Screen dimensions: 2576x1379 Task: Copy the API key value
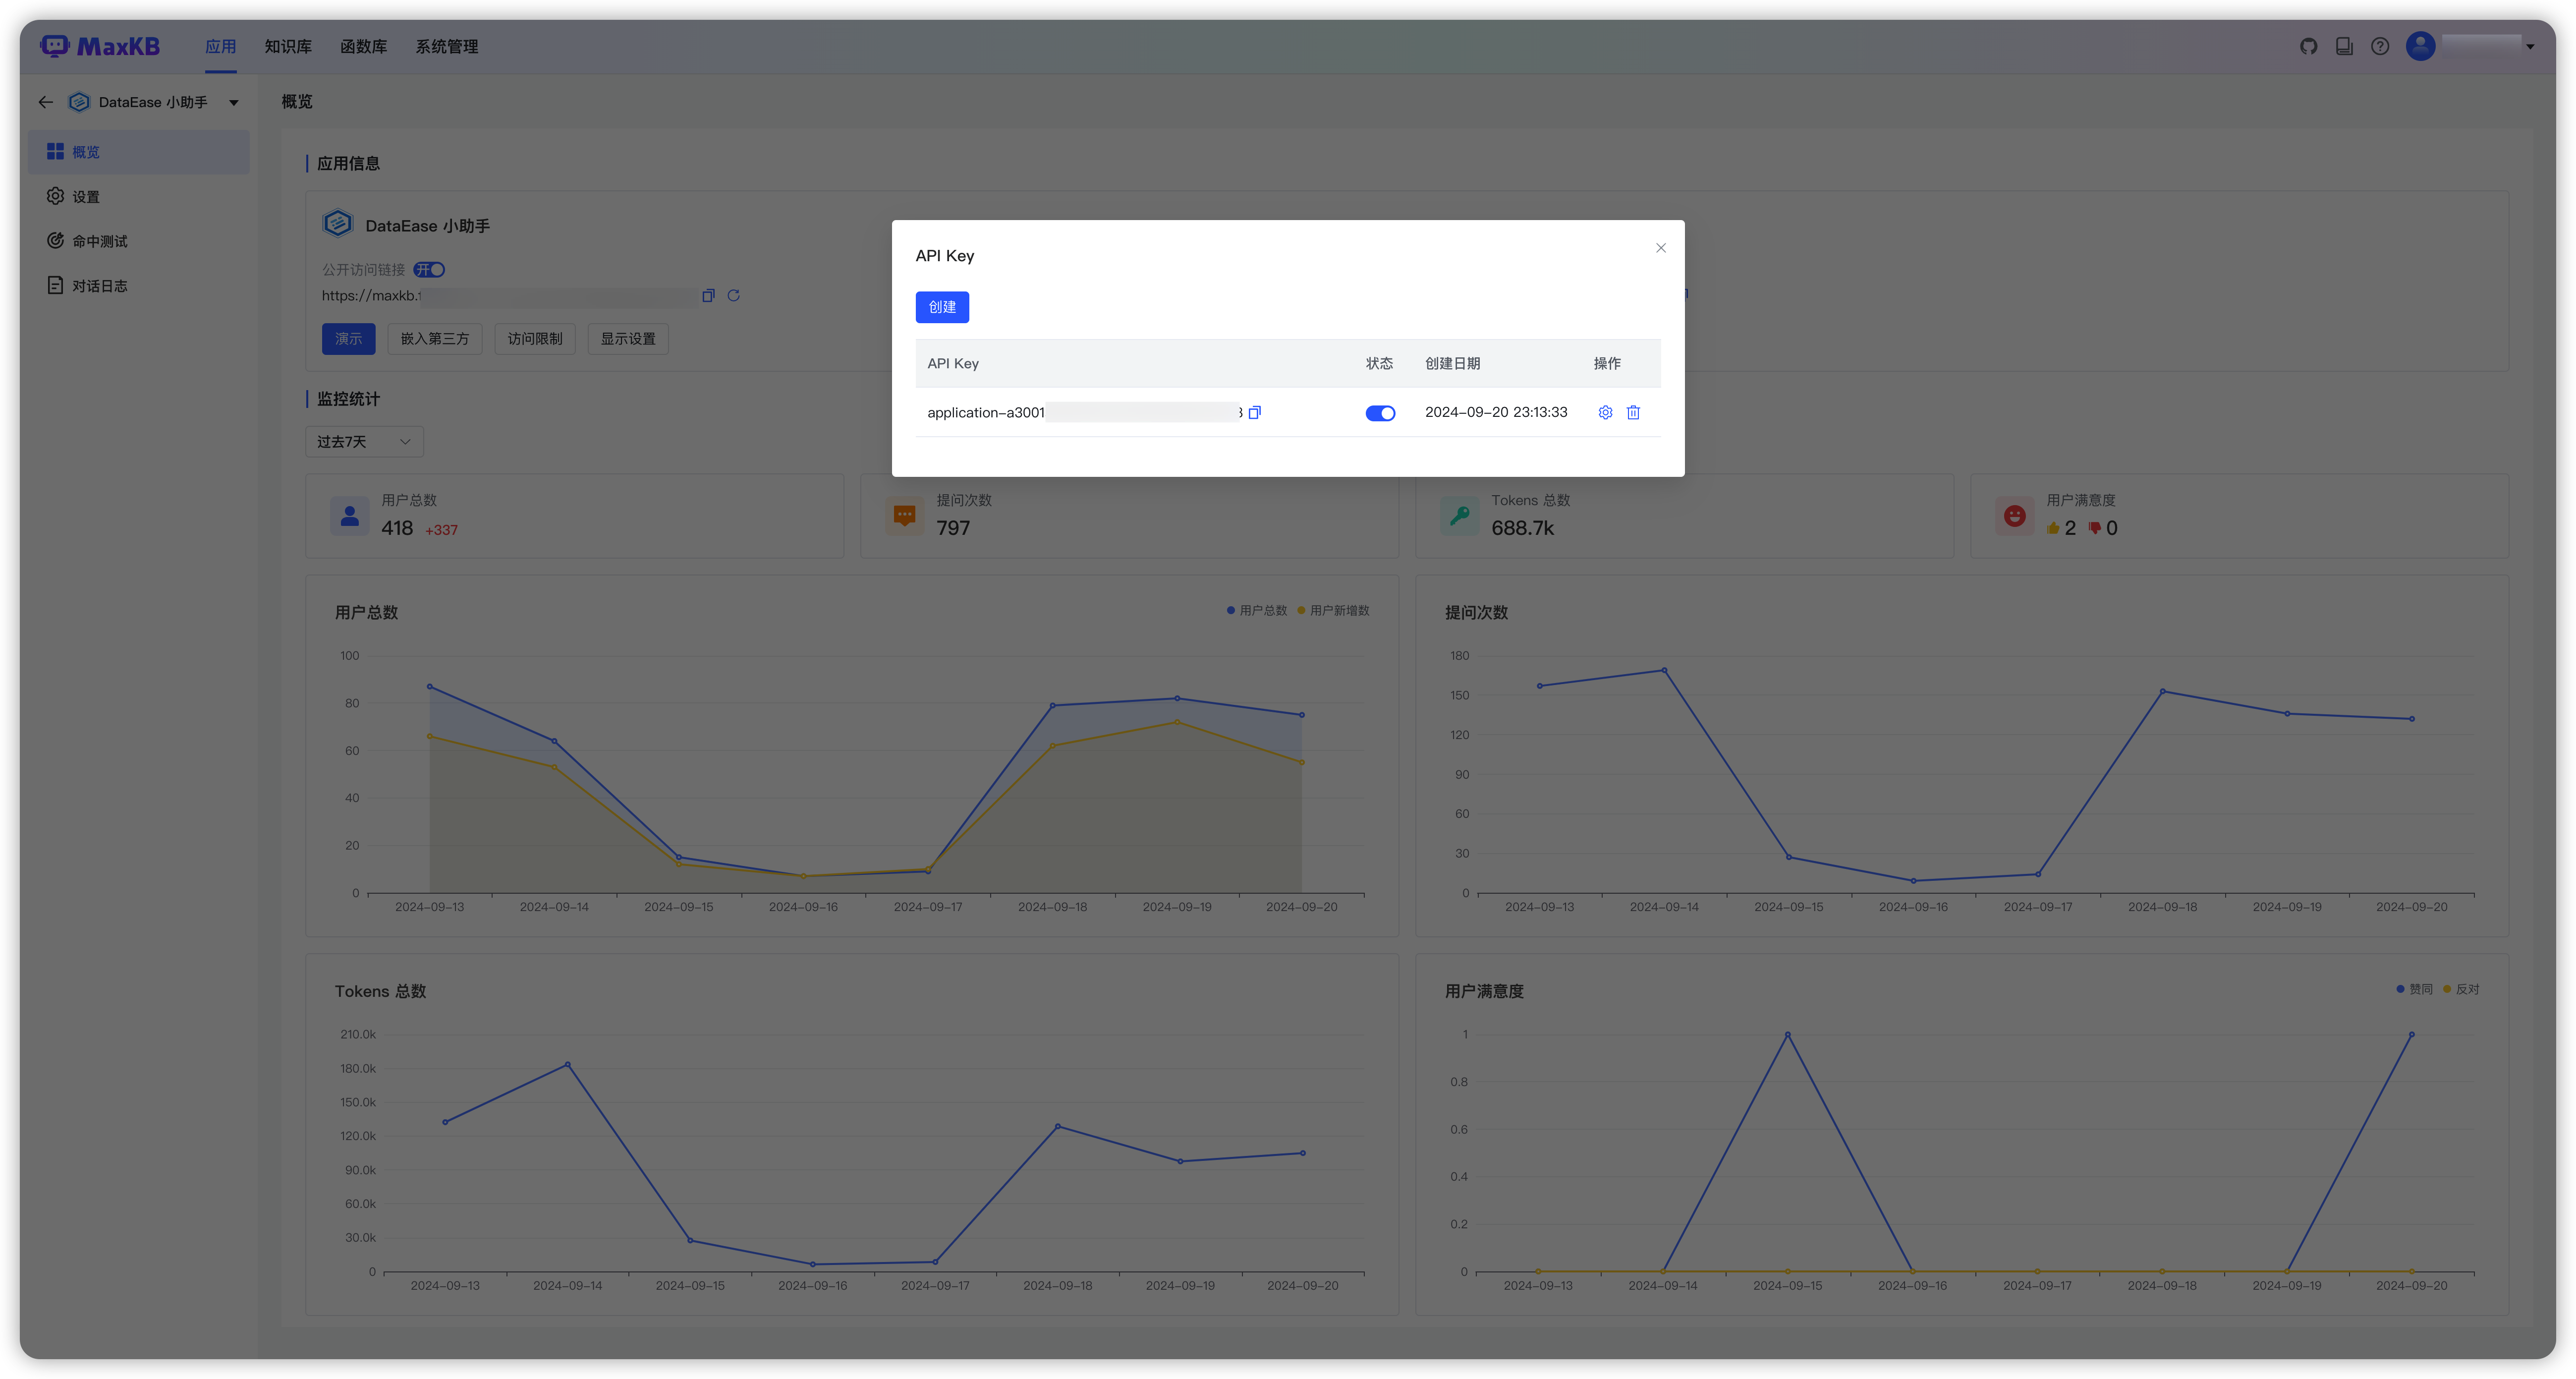(1255, 412)
